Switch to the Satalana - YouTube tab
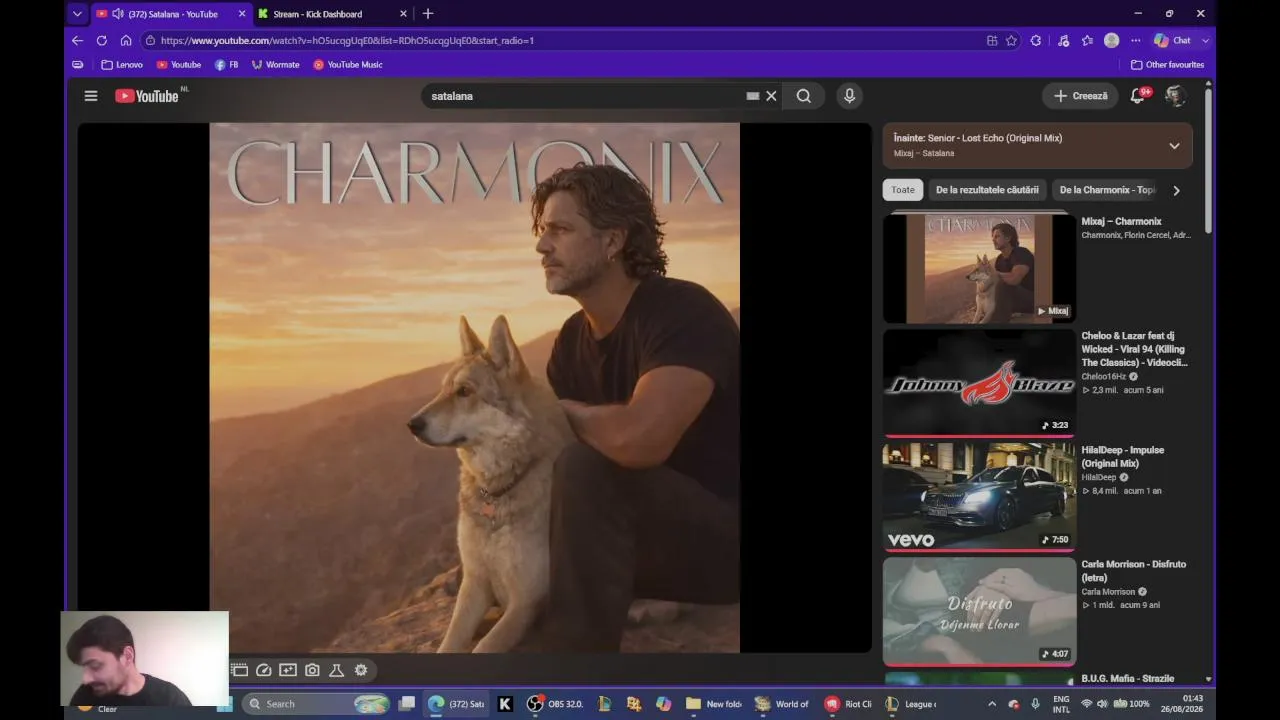Image resolution: width=1280 pixels, height=720 pixels. [171, 14]
